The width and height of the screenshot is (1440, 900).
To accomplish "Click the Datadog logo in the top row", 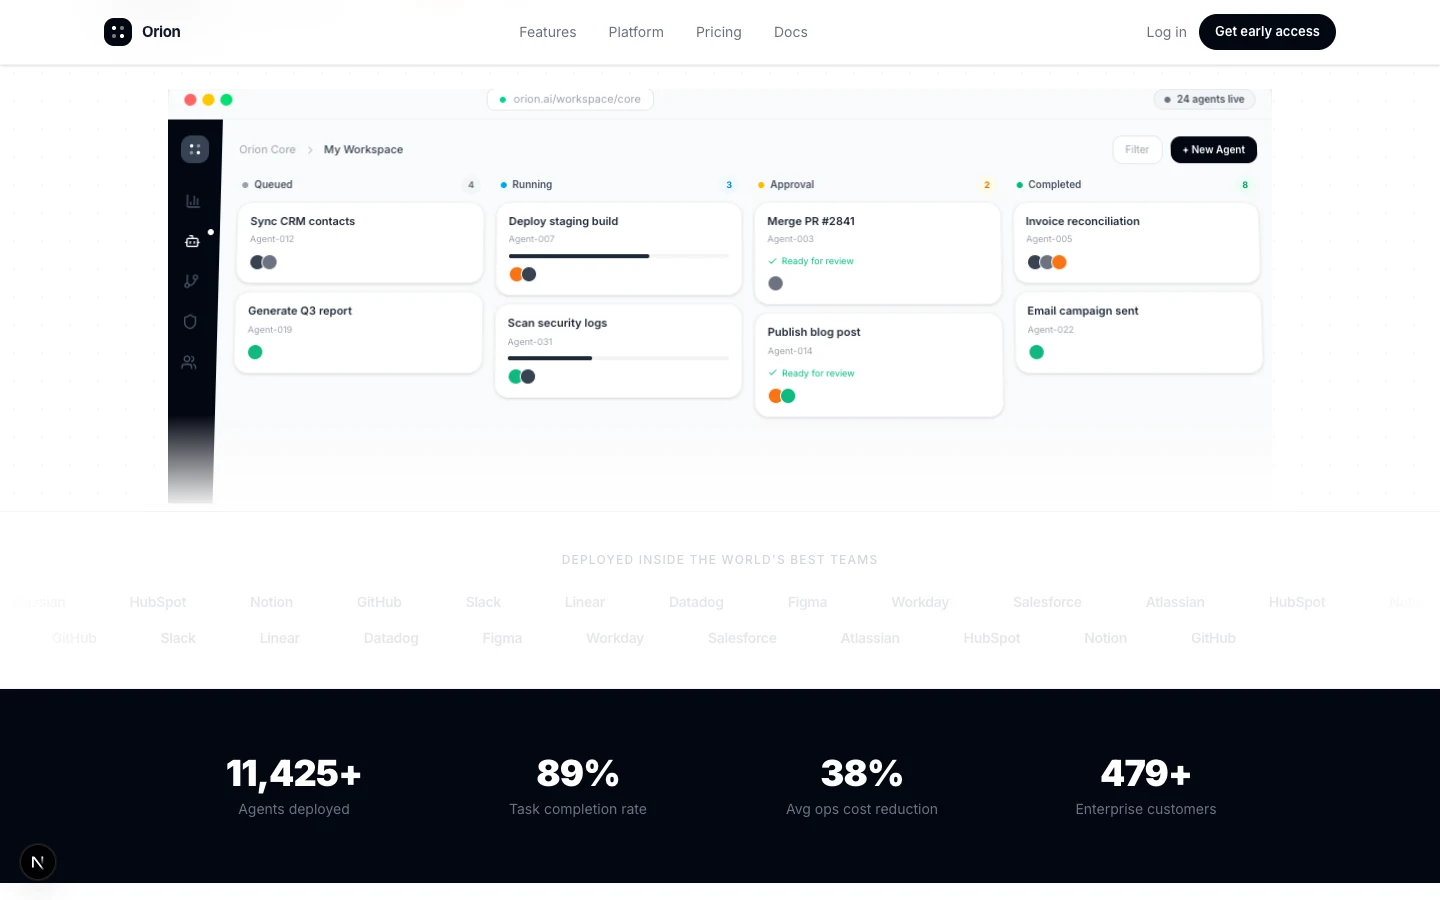I will 696,602.
